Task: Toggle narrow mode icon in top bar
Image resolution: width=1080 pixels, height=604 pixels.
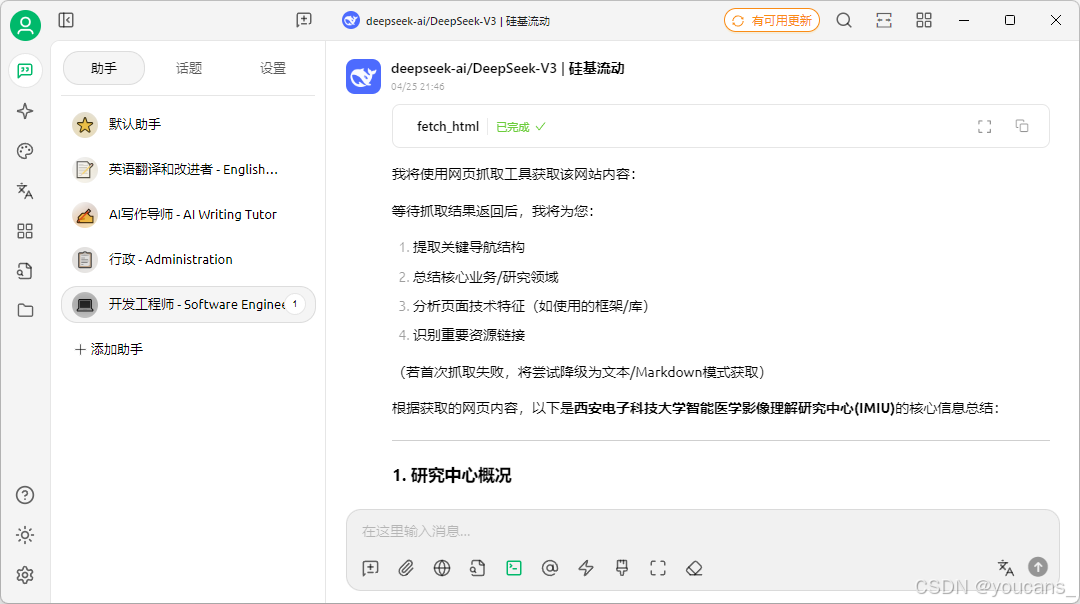Action: pos(884,21)
